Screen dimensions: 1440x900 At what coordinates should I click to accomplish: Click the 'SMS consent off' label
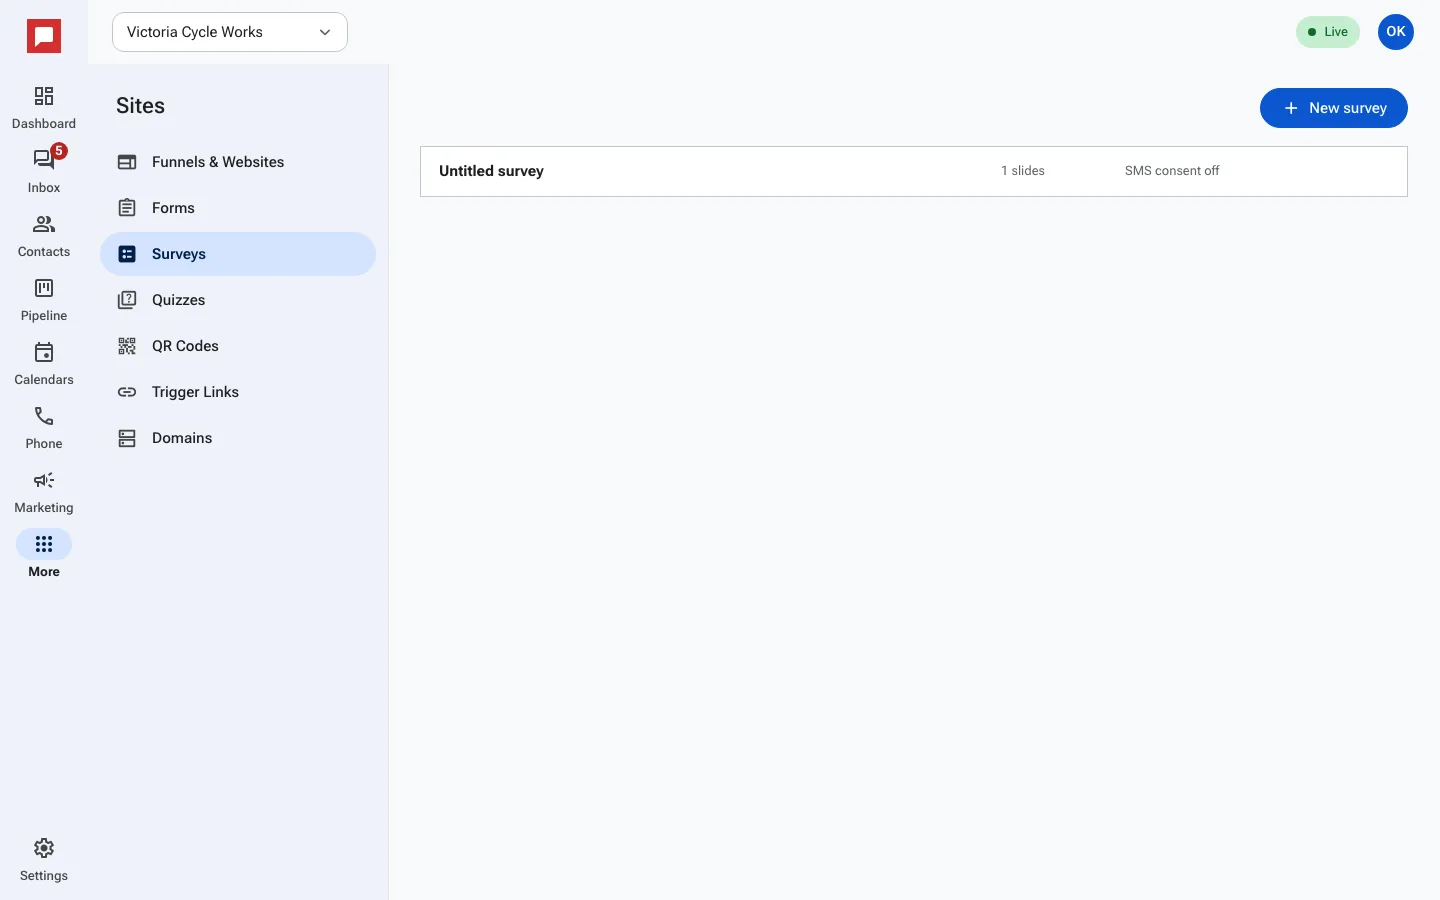coord(1172,171)
